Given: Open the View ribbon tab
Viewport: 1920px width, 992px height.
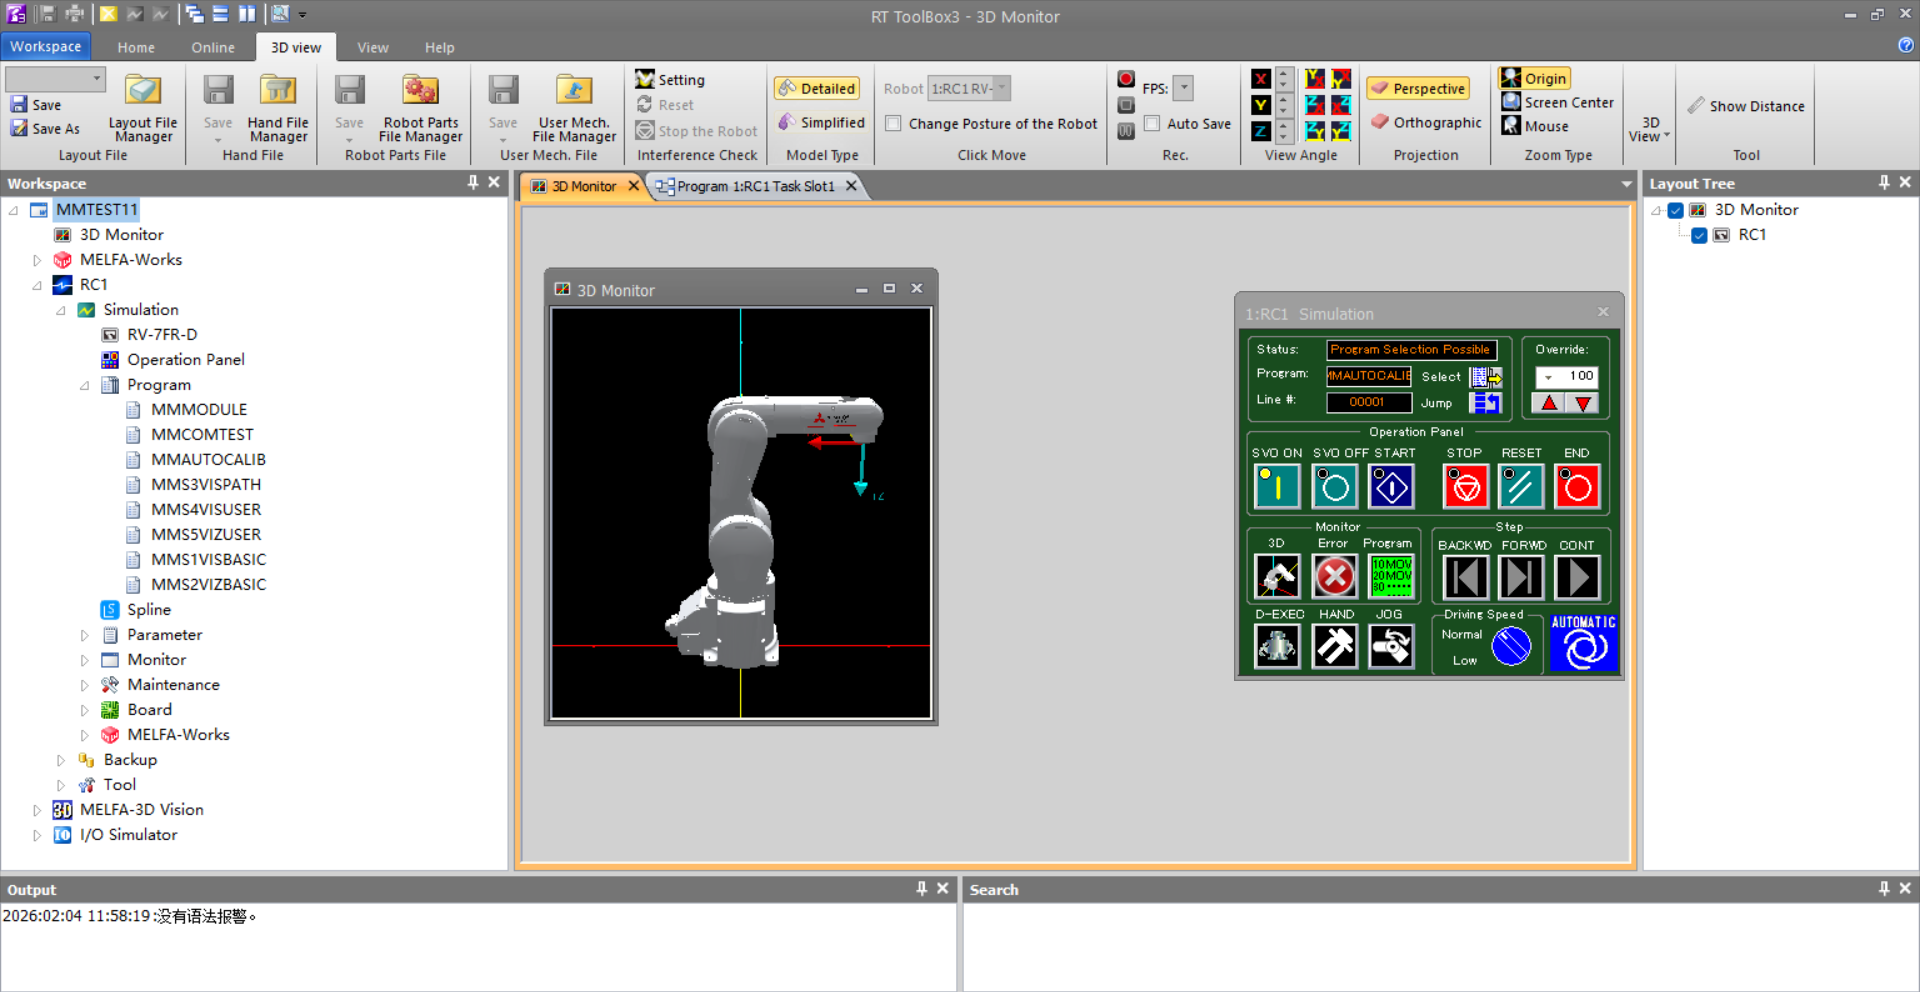Looking at the screenshot, I should coord(373,47).
